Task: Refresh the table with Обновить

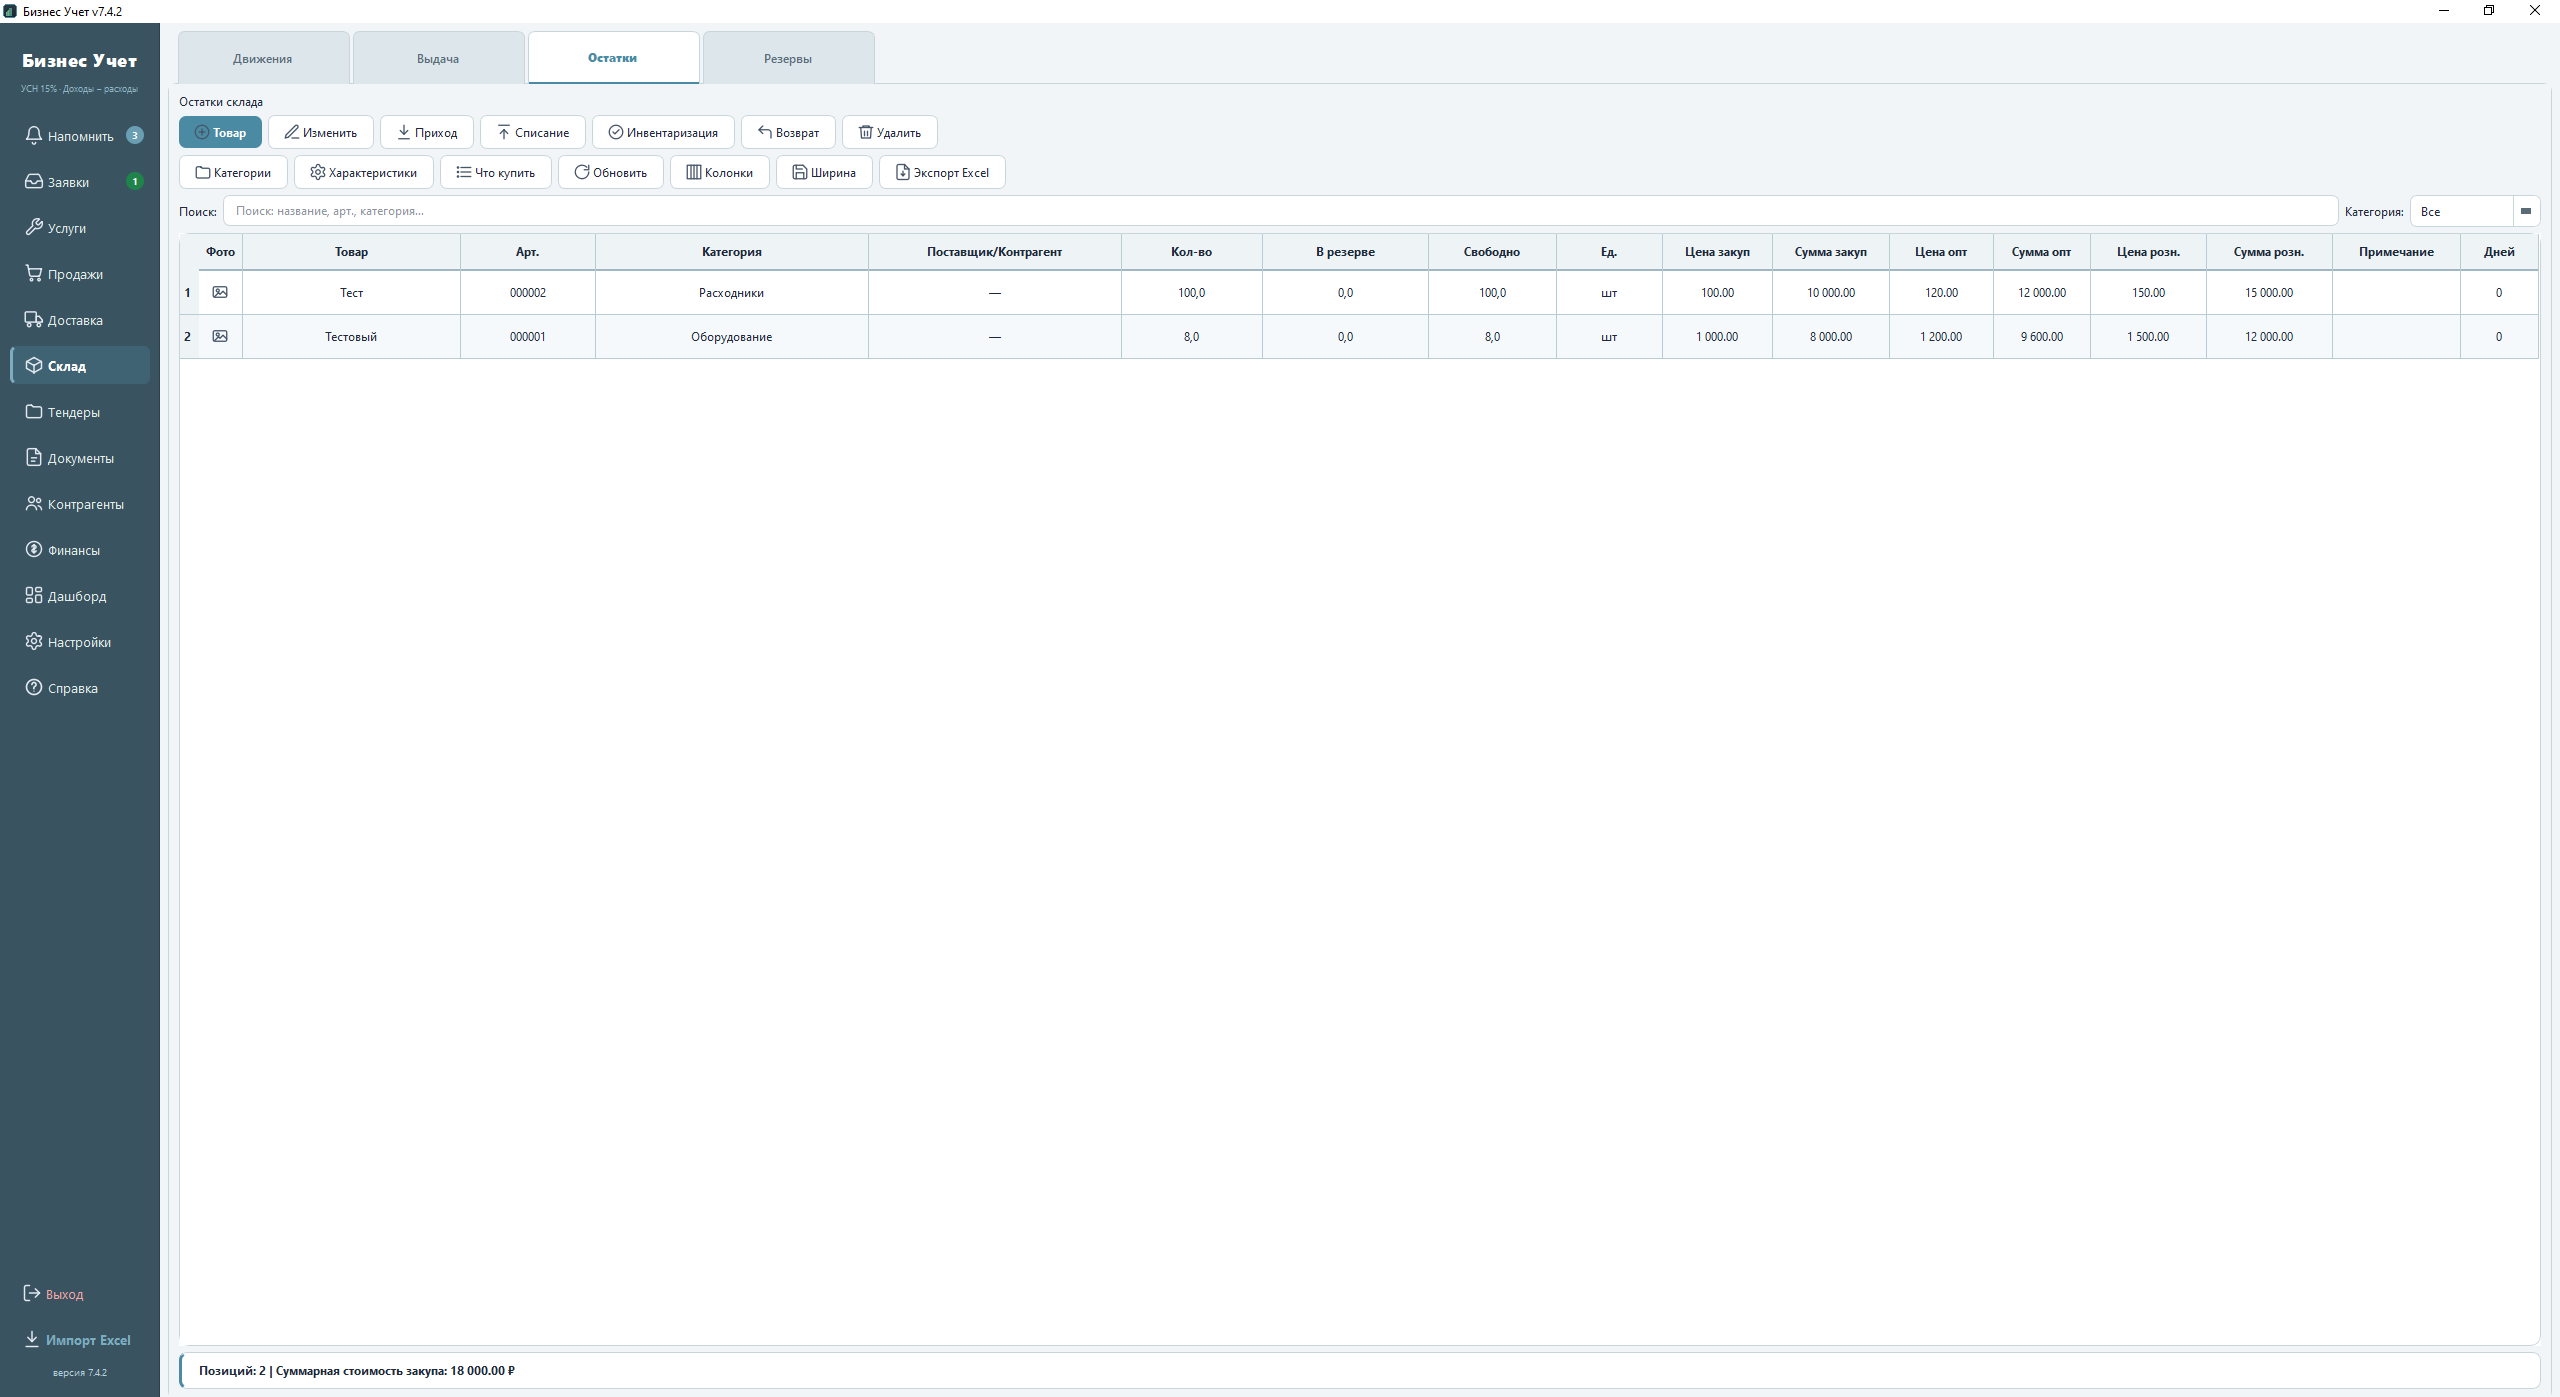Action: click(611, 172)
